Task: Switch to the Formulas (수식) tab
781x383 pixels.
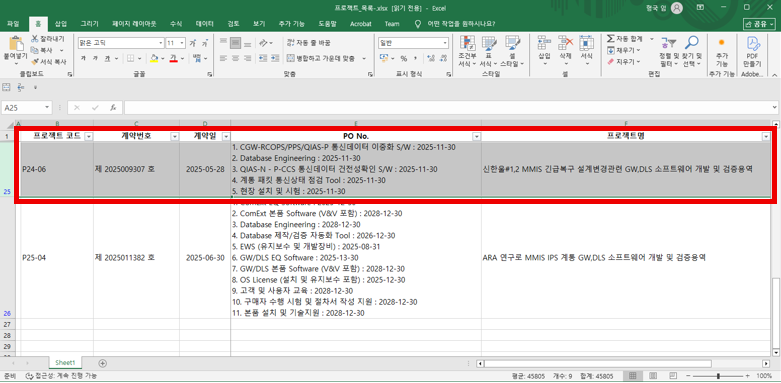Action: [x=176, y=23]
